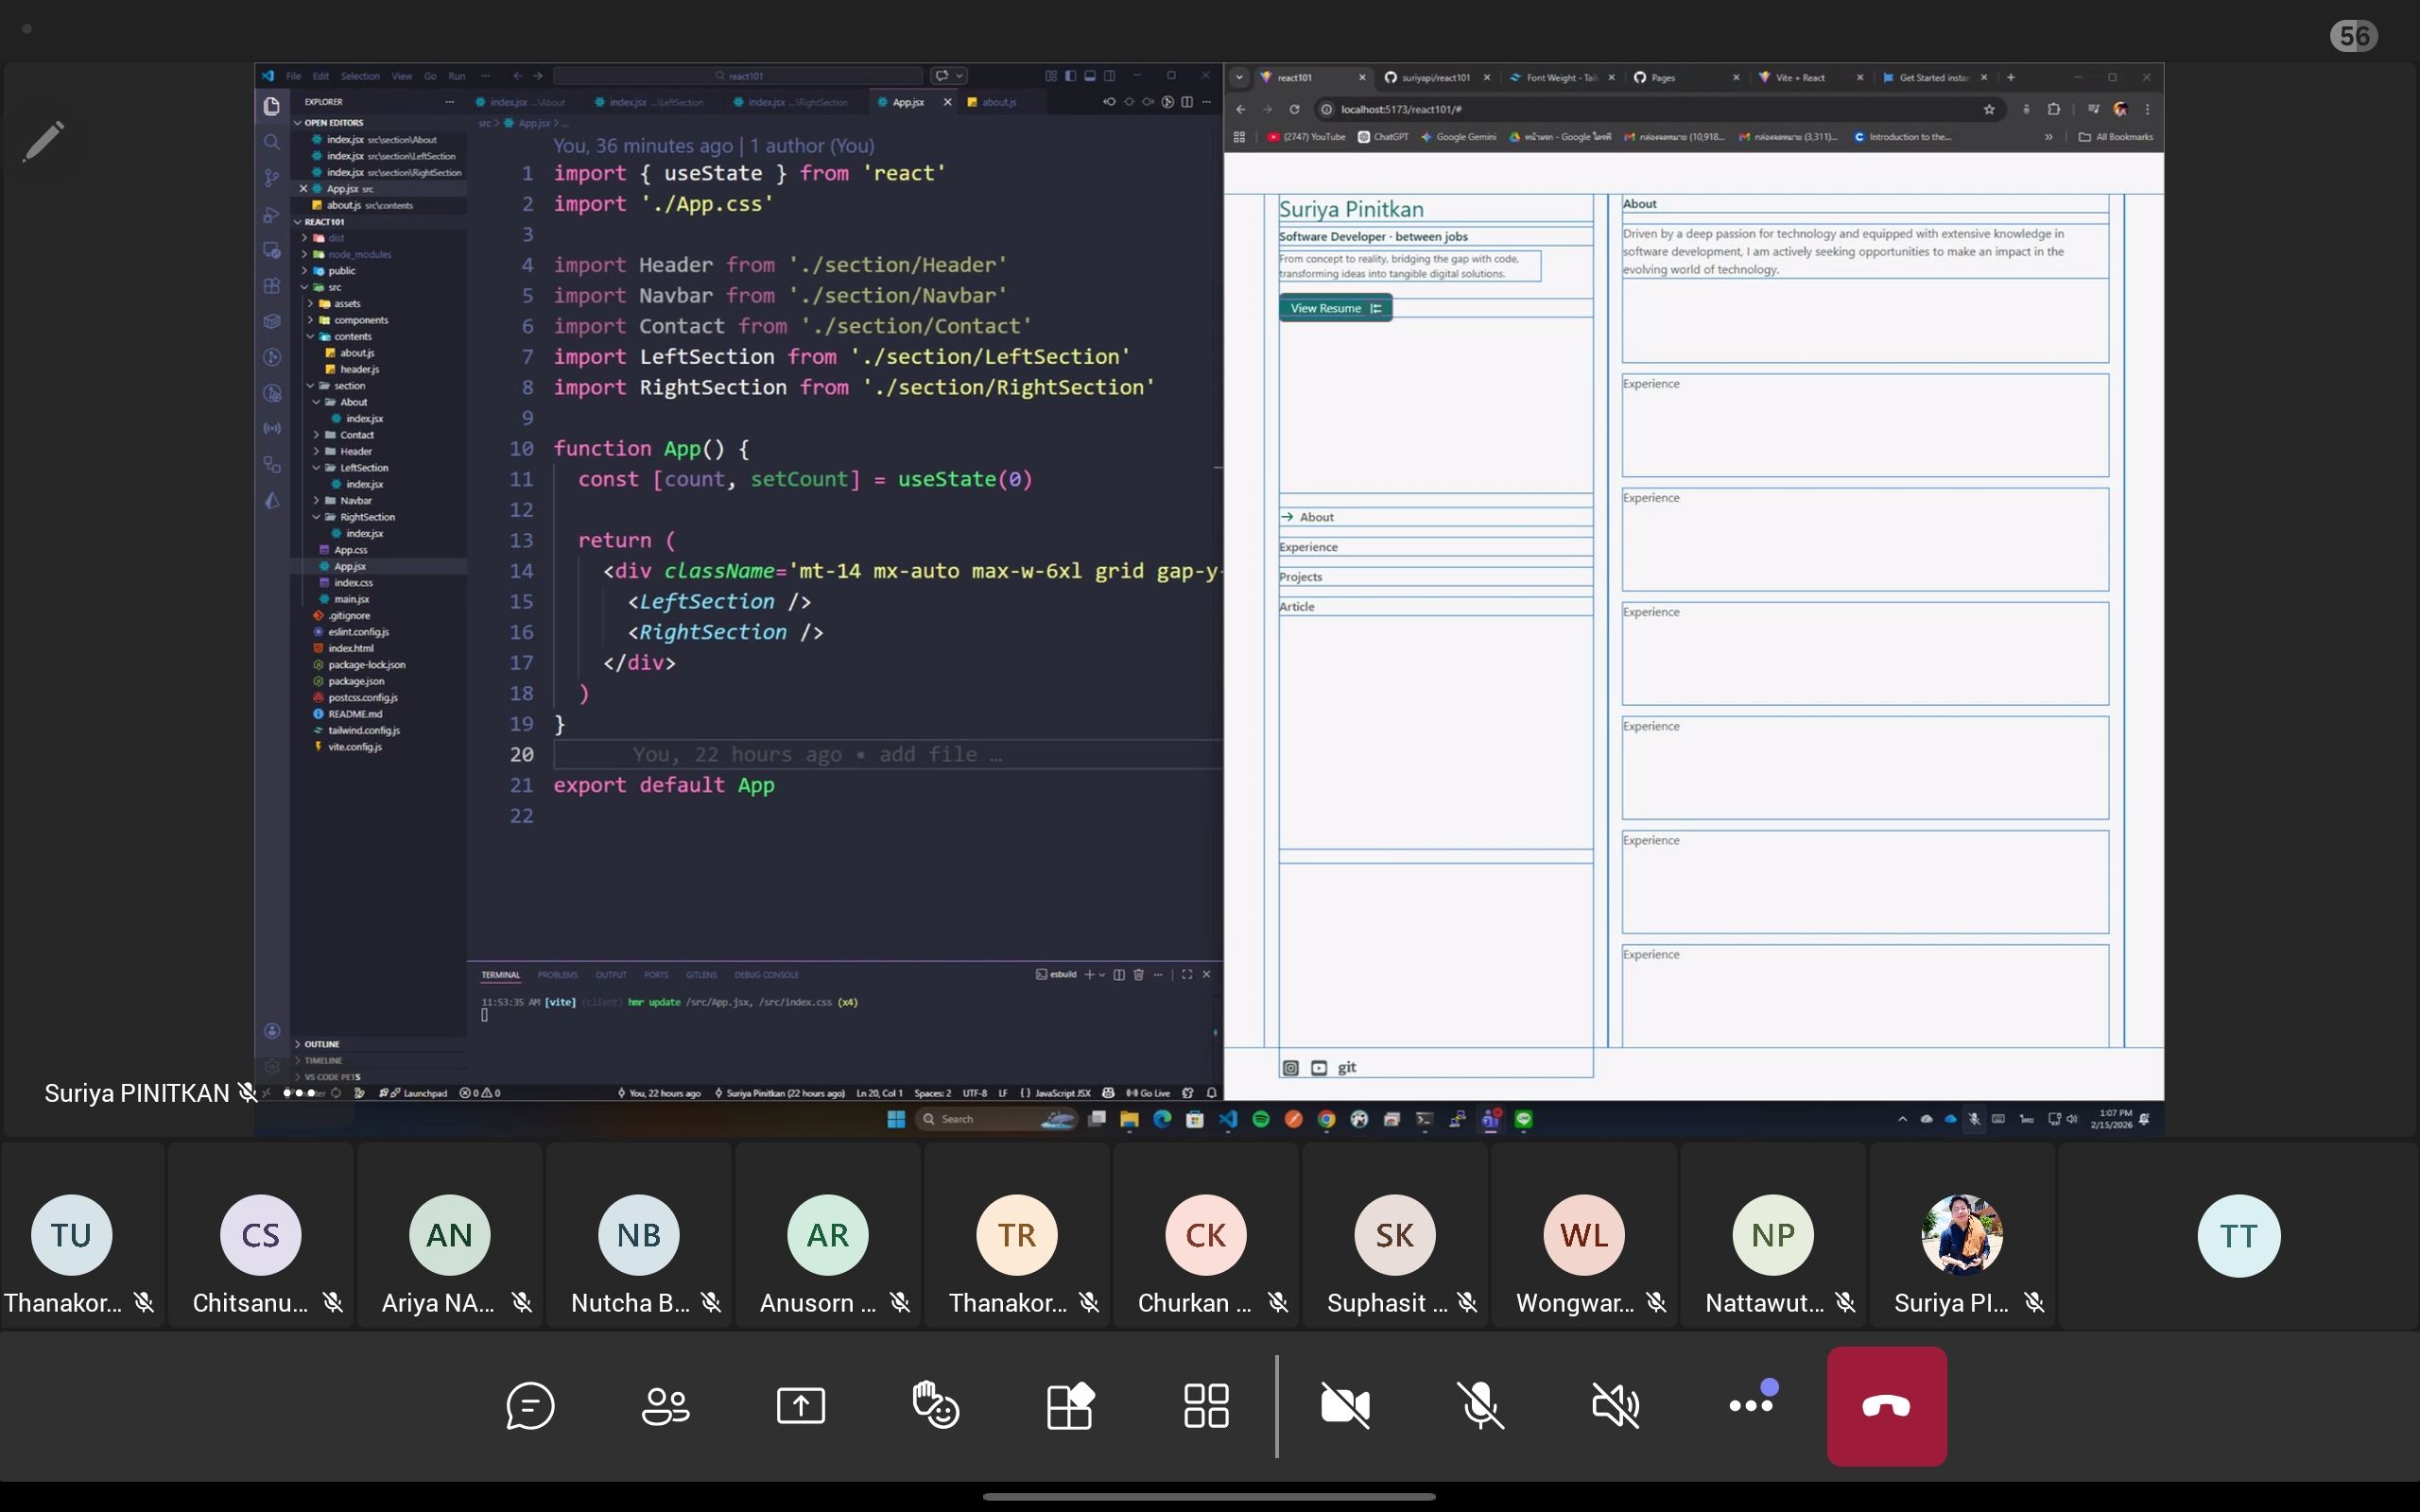Hang up with the red button
This screenshot has height=1512, width=2420.
(x=1886, y=1406)
